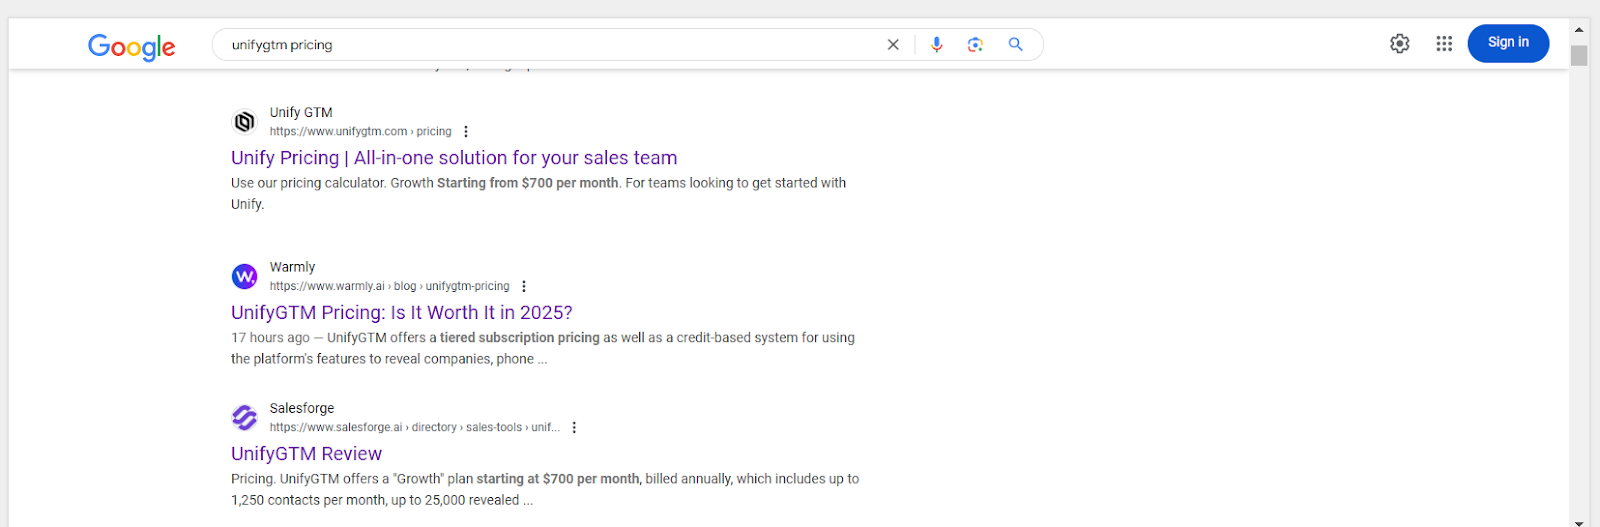Click the unifygtm.com pricing URL breadcrumb
The image size is (1600, 527).
[361, 132]
